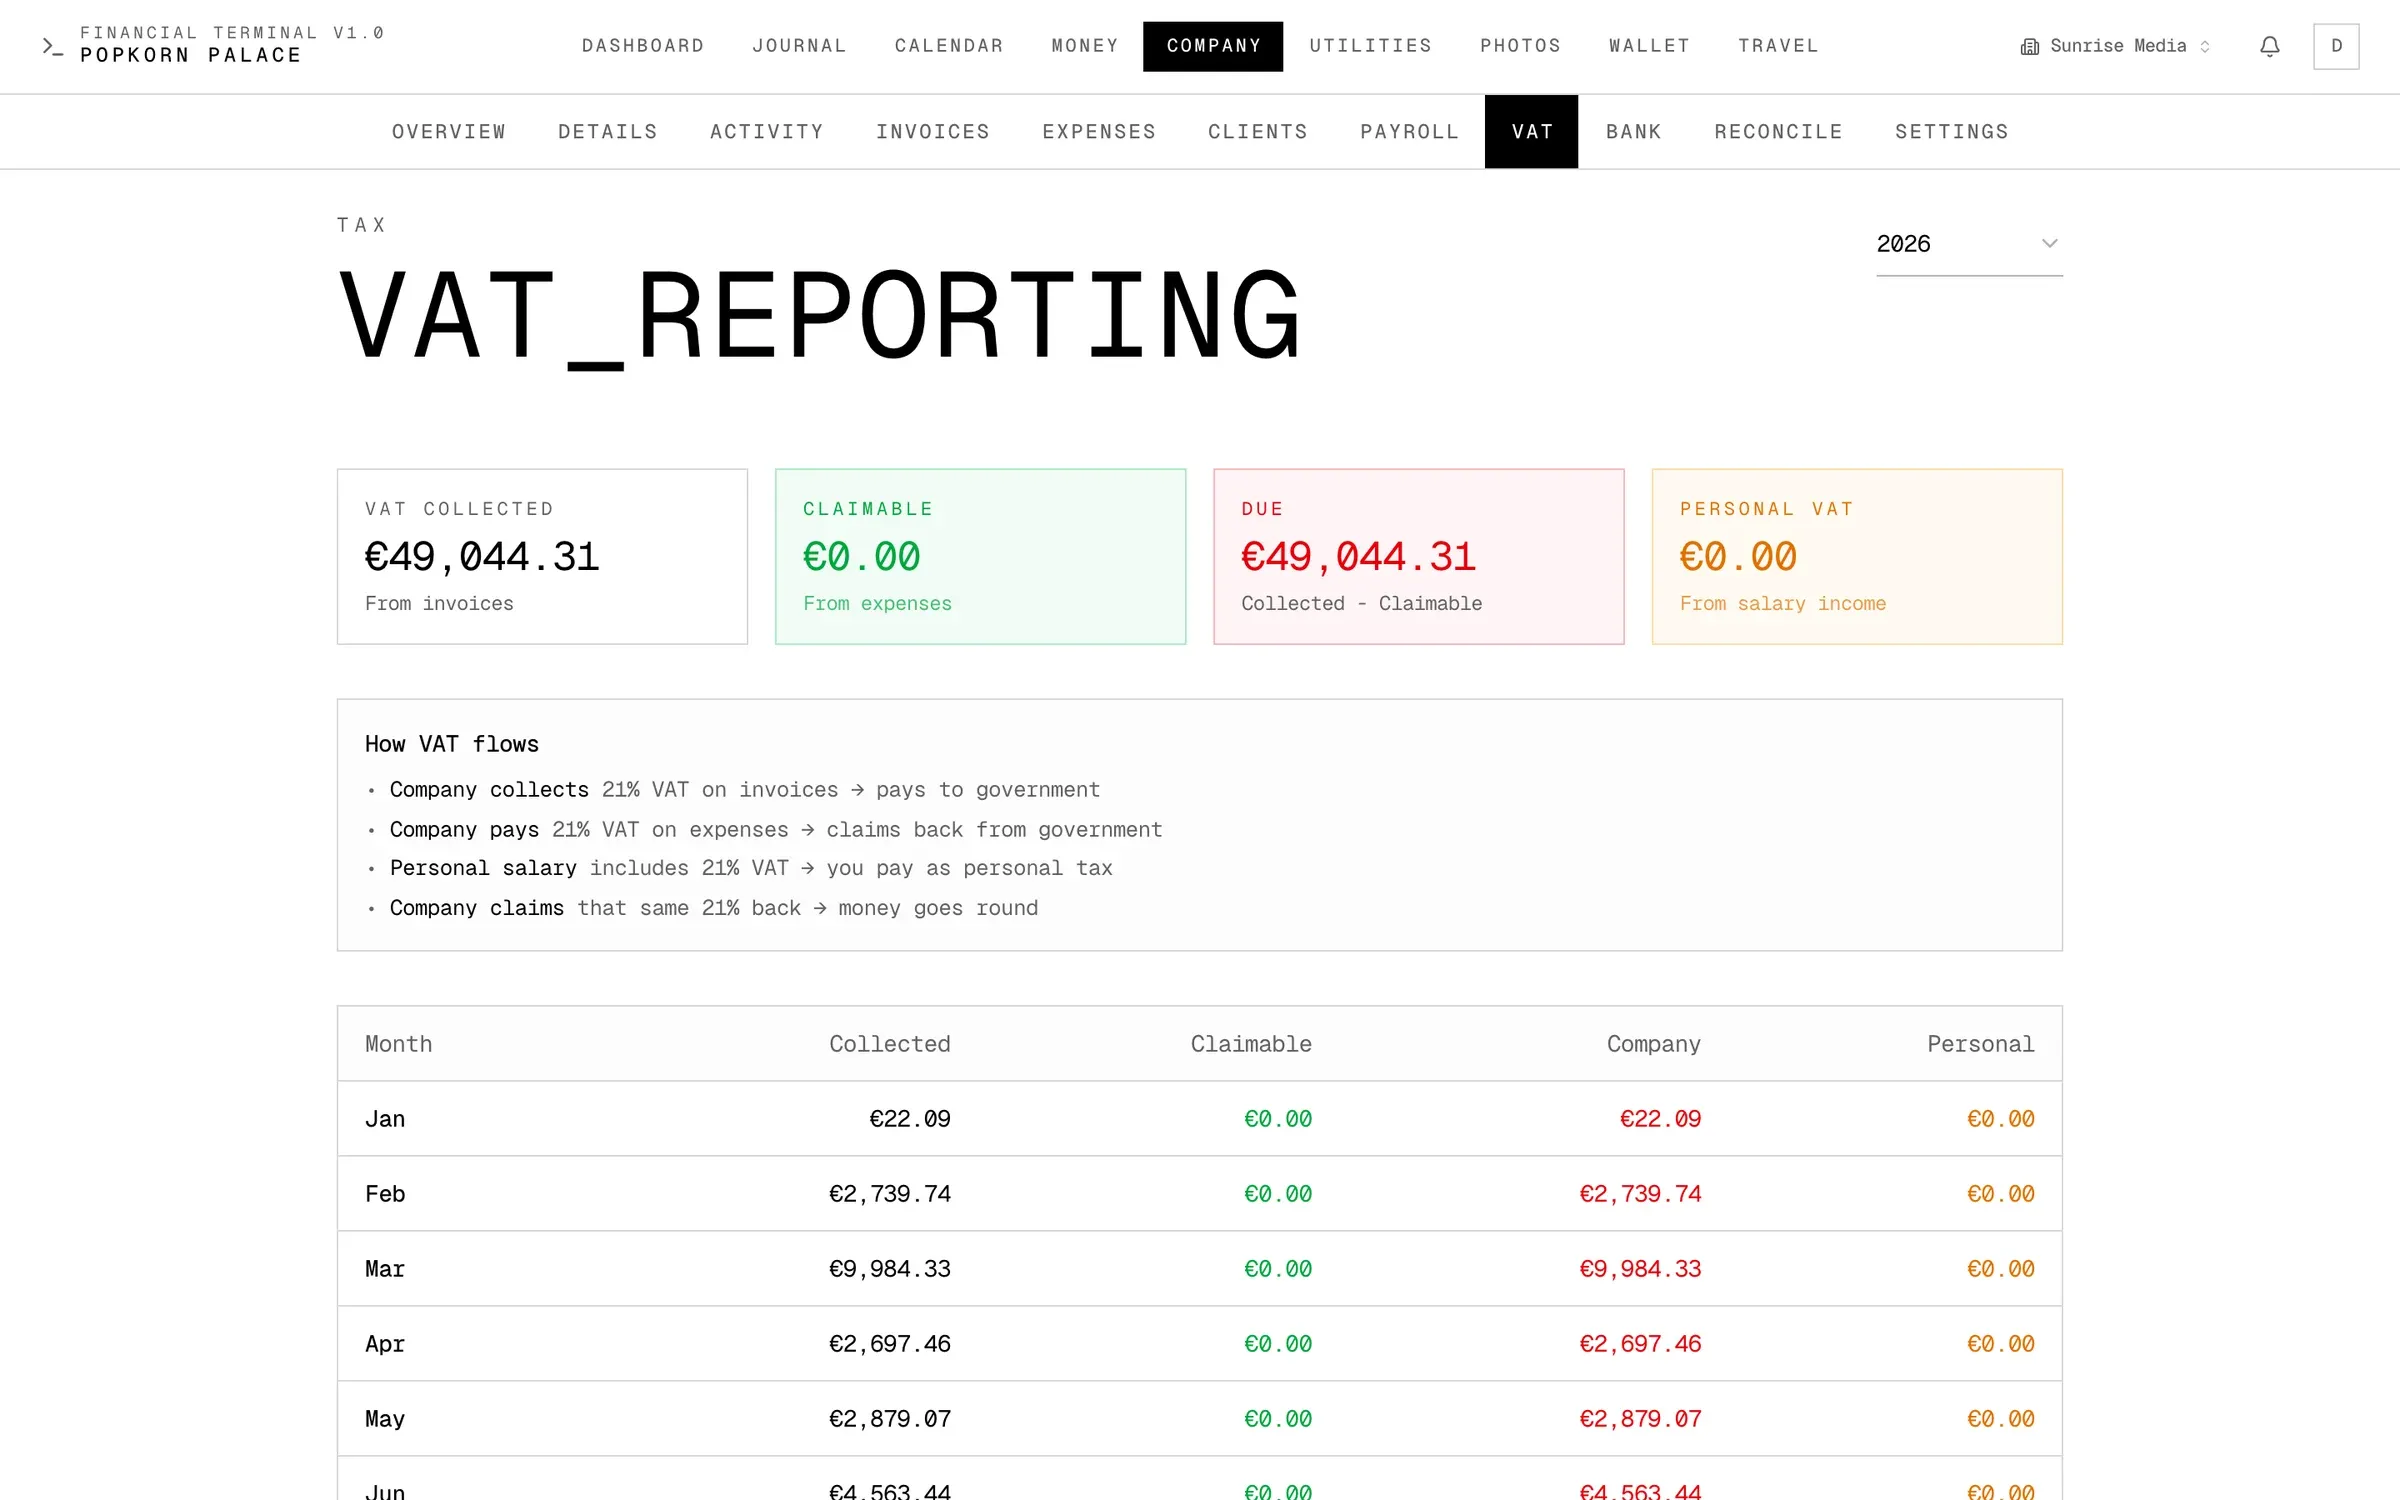2400x1500 pixels.
Task: Click the VAT Collected summary card
Action: click(x=542, y=556)
